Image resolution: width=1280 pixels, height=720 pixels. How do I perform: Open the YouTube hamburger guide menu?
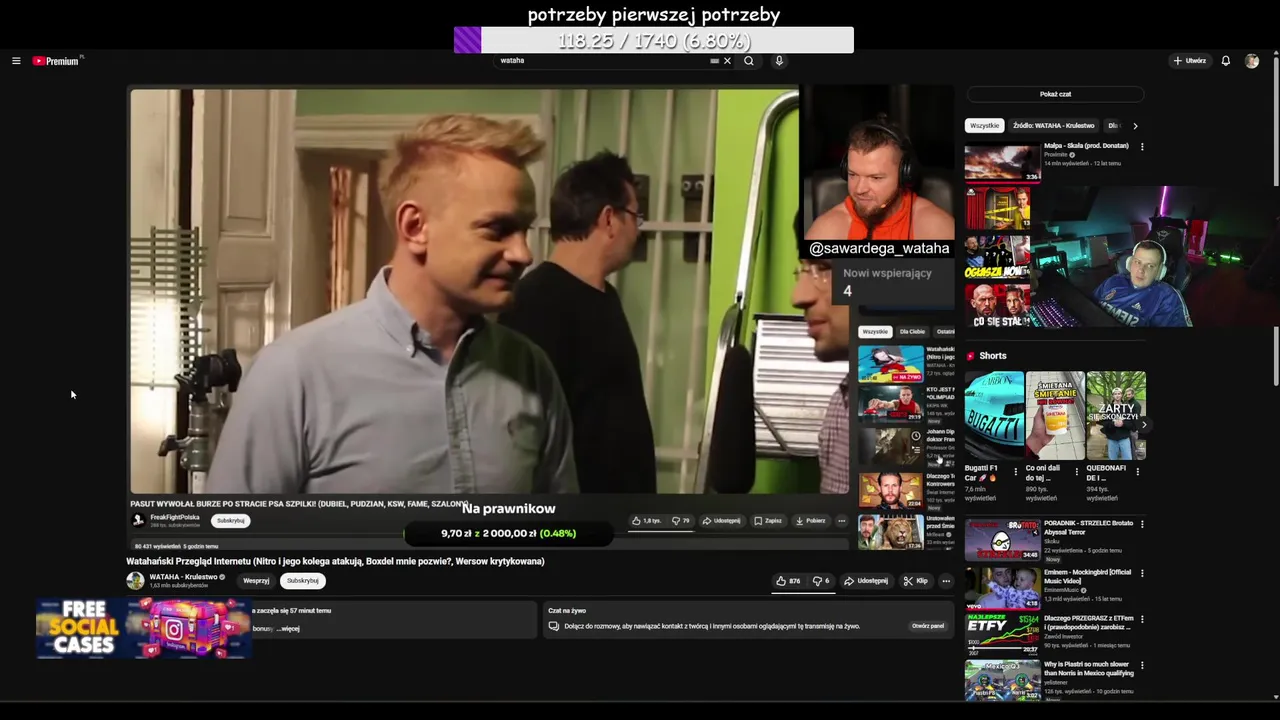tap(16, 61)
